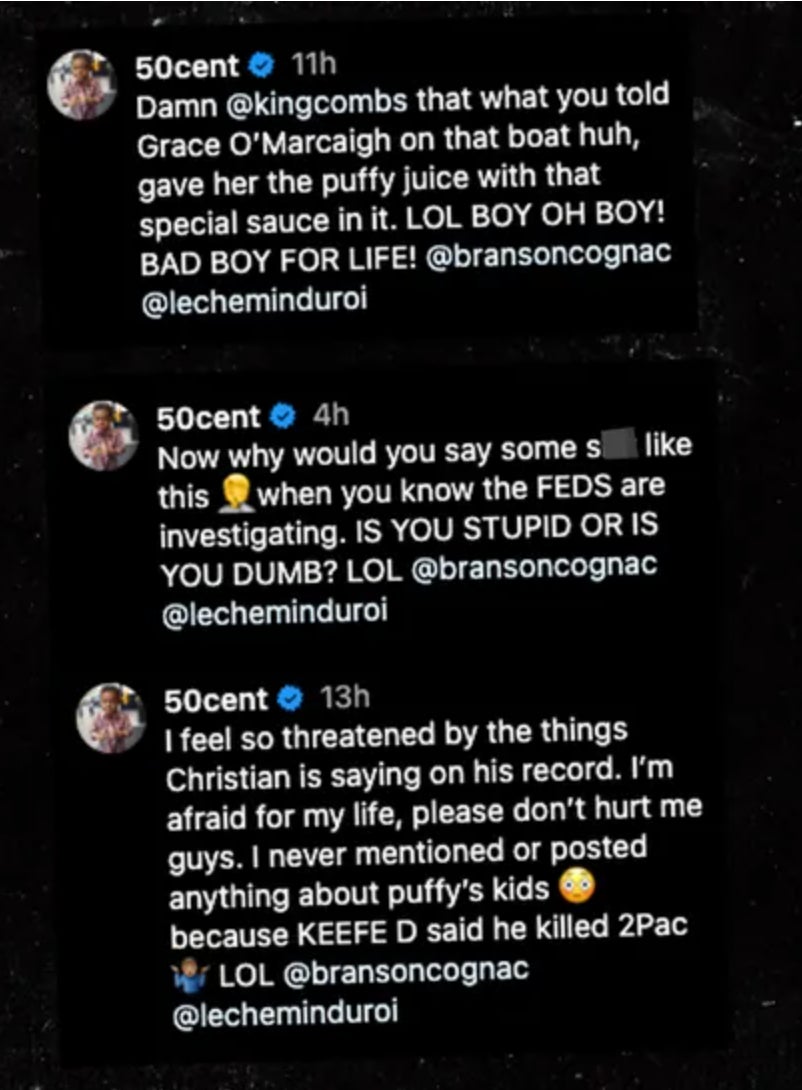Open the 50cent avatar on the 11h comment
This screenshot has height=1090, width=802.
(83, 85)
